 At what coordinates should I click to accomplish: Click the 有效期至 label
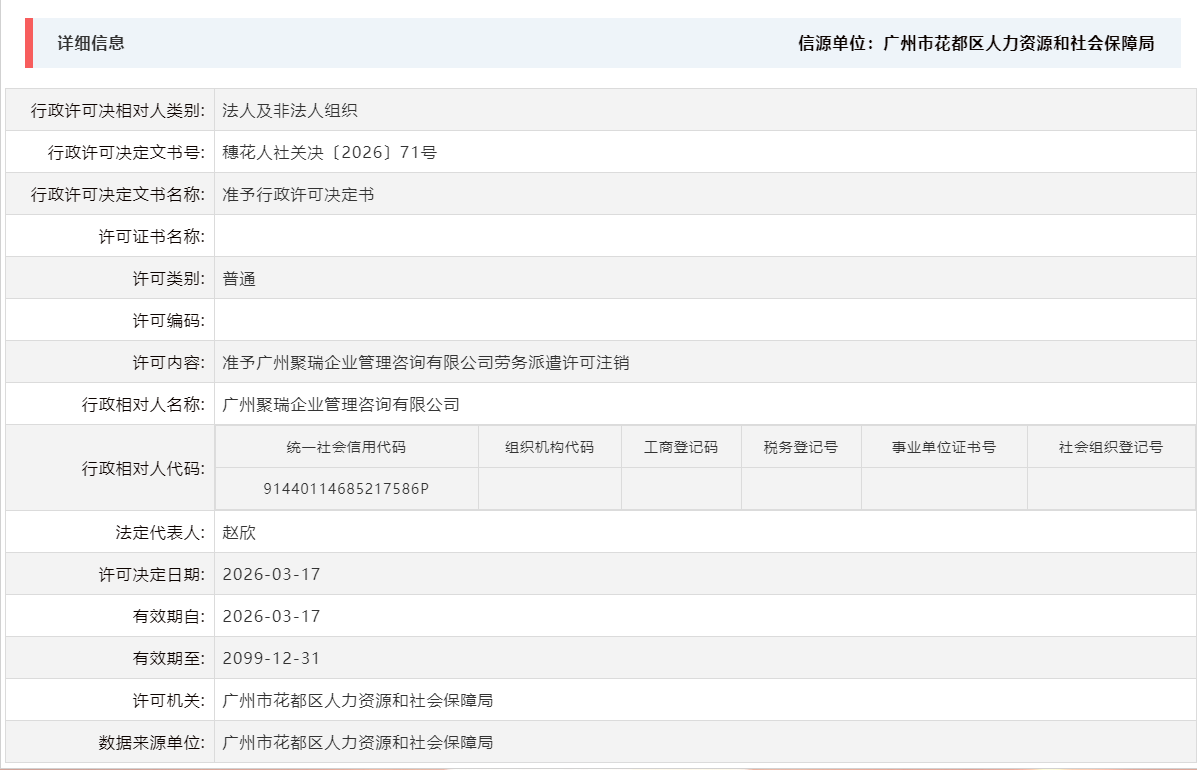pos(169,659)
